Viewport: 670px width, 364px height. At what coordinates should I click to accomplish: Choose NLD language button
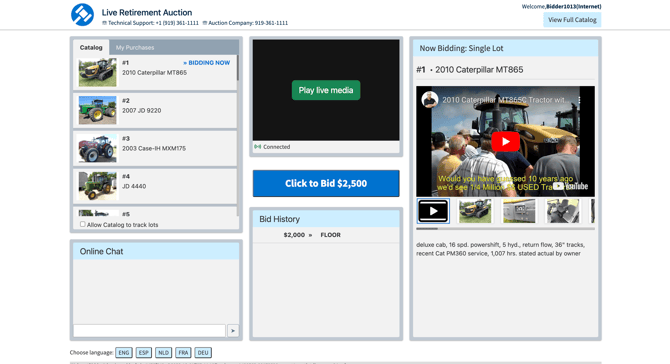pos(163,352)
